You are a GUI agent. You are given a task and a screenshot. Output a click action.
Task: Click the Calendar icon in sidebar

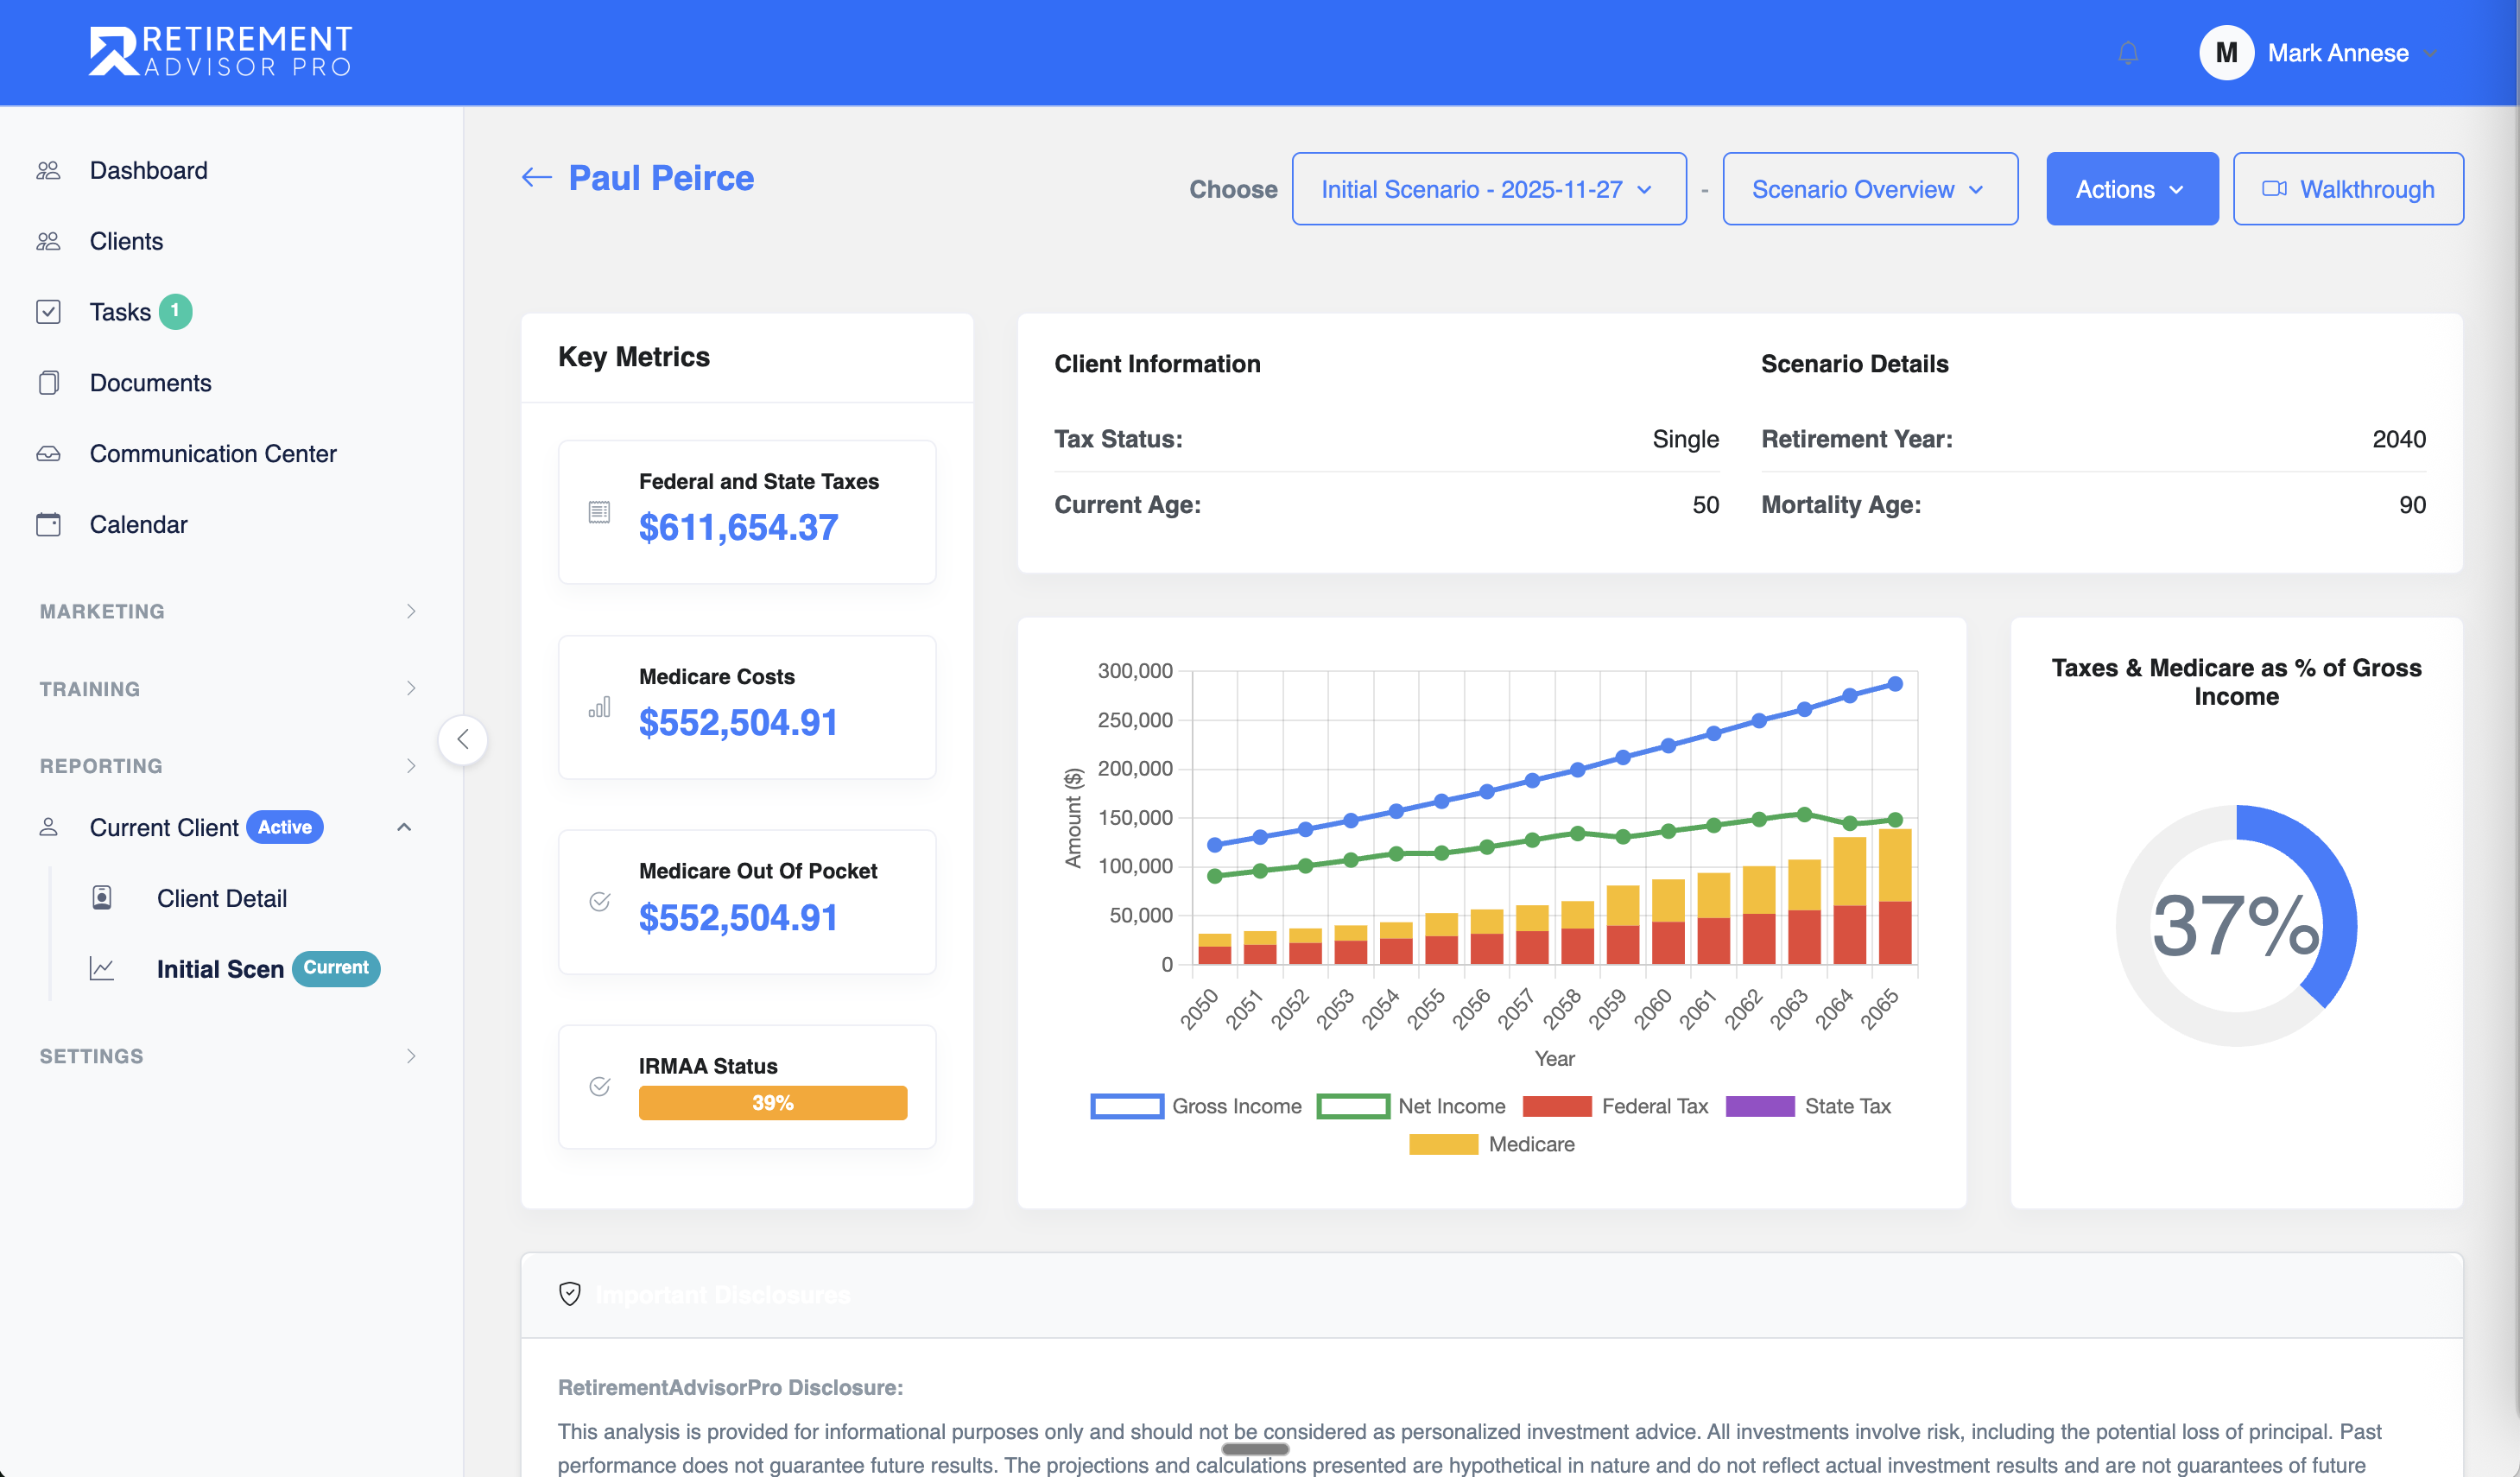tap(50, 524)
